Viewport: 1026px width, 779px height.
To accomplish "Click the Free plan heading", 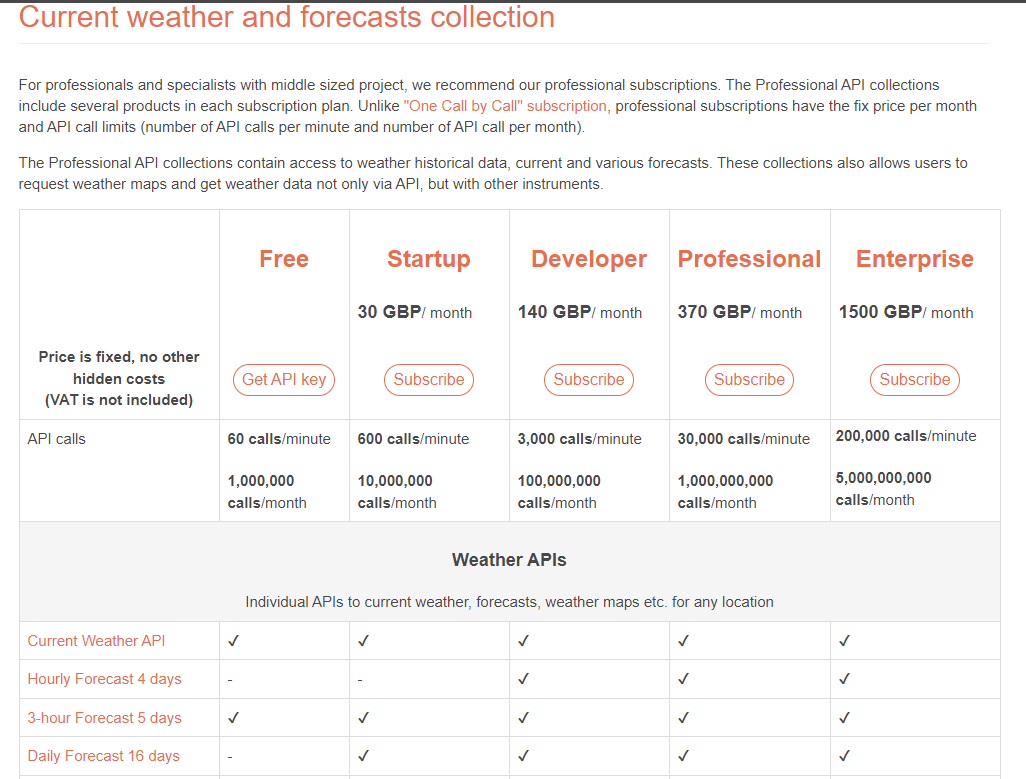I will click(x=284, y=259).
